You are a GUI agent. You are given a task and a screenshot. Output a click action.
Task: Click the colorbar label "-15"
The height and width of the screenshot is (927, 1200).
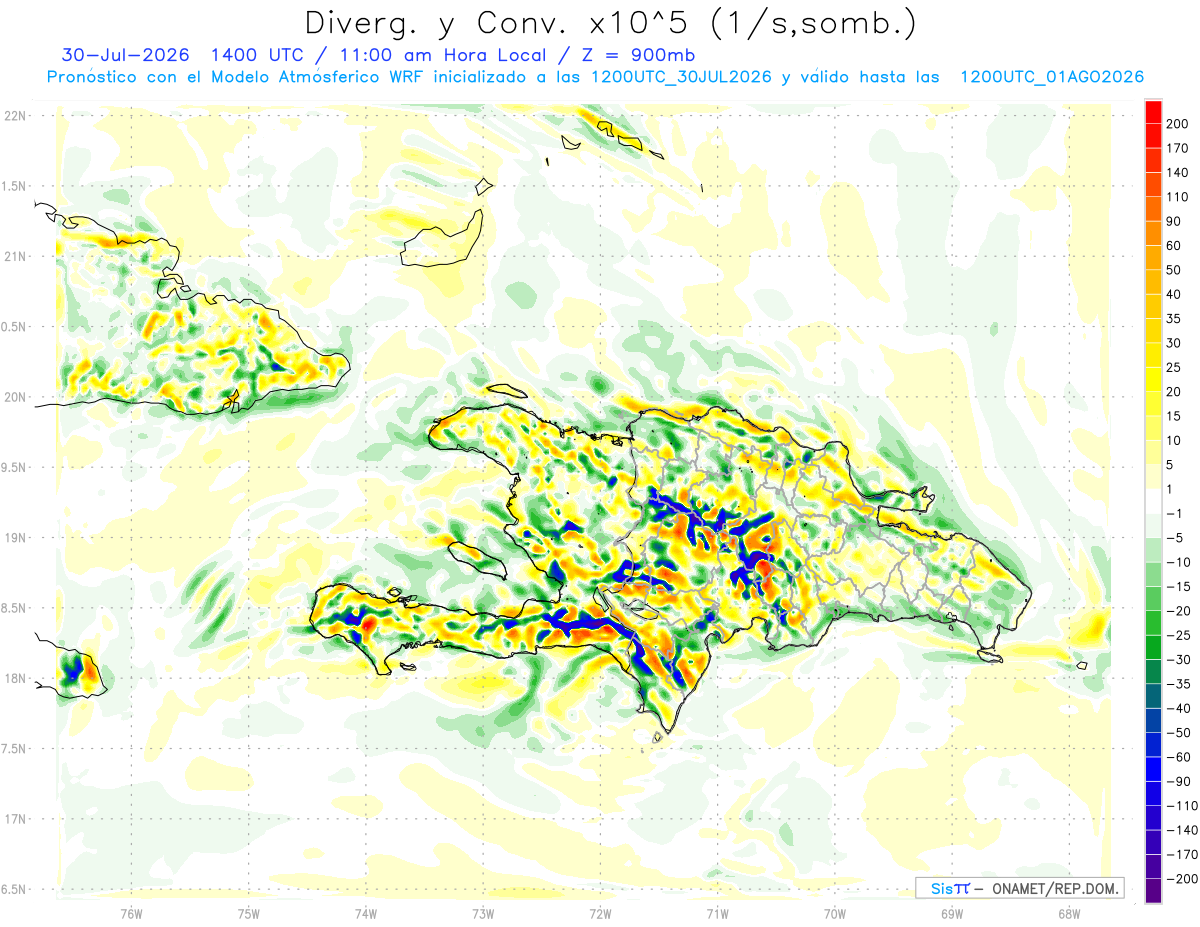(x=1178, y=586)
